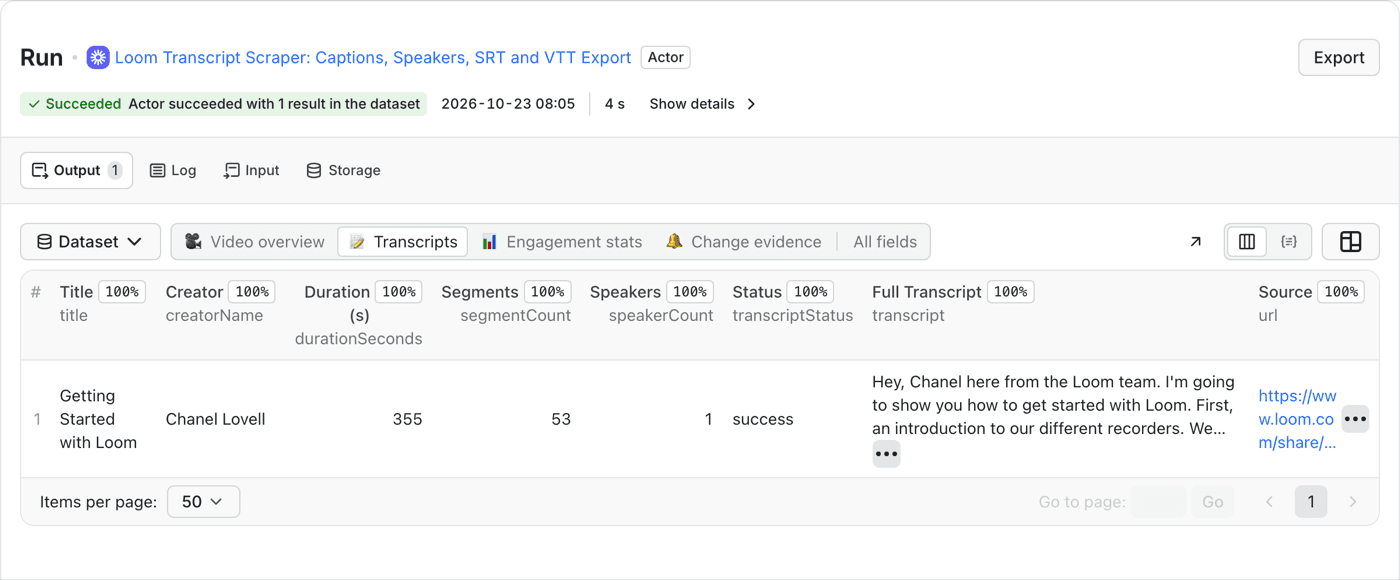
Task: Go to next page arrow
Action: point(1353,502)
